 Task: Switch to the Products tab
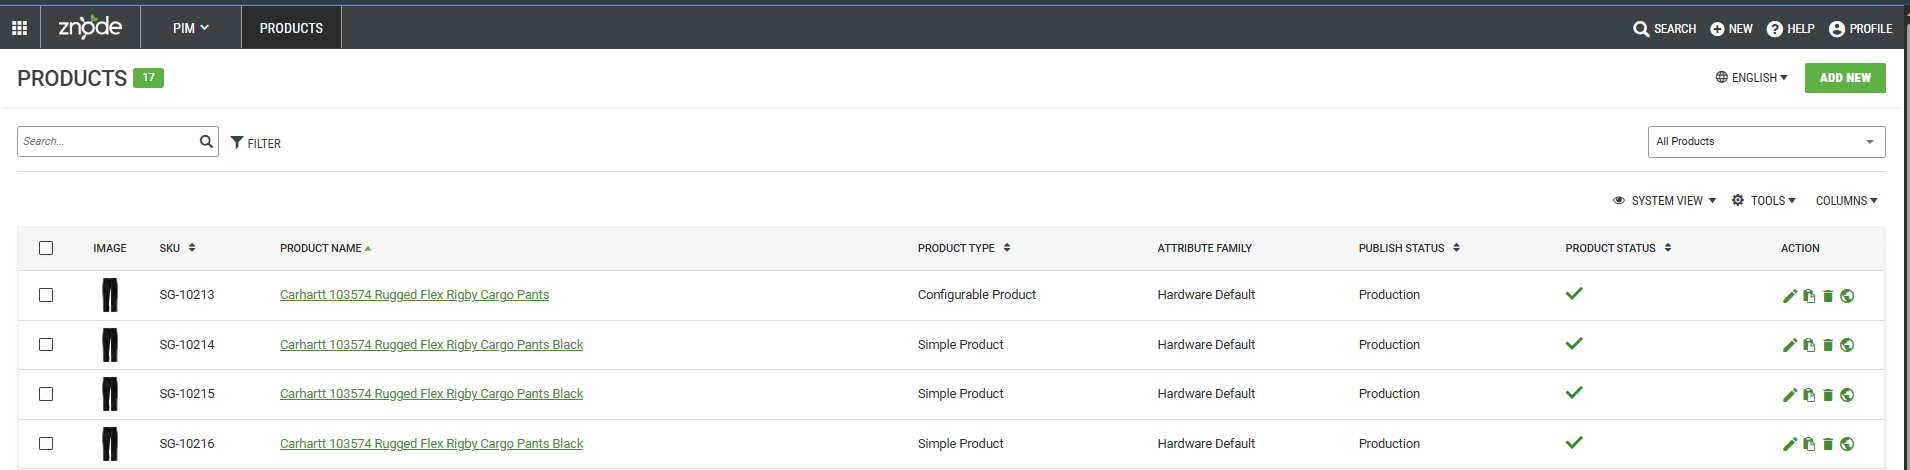[291, 28]
